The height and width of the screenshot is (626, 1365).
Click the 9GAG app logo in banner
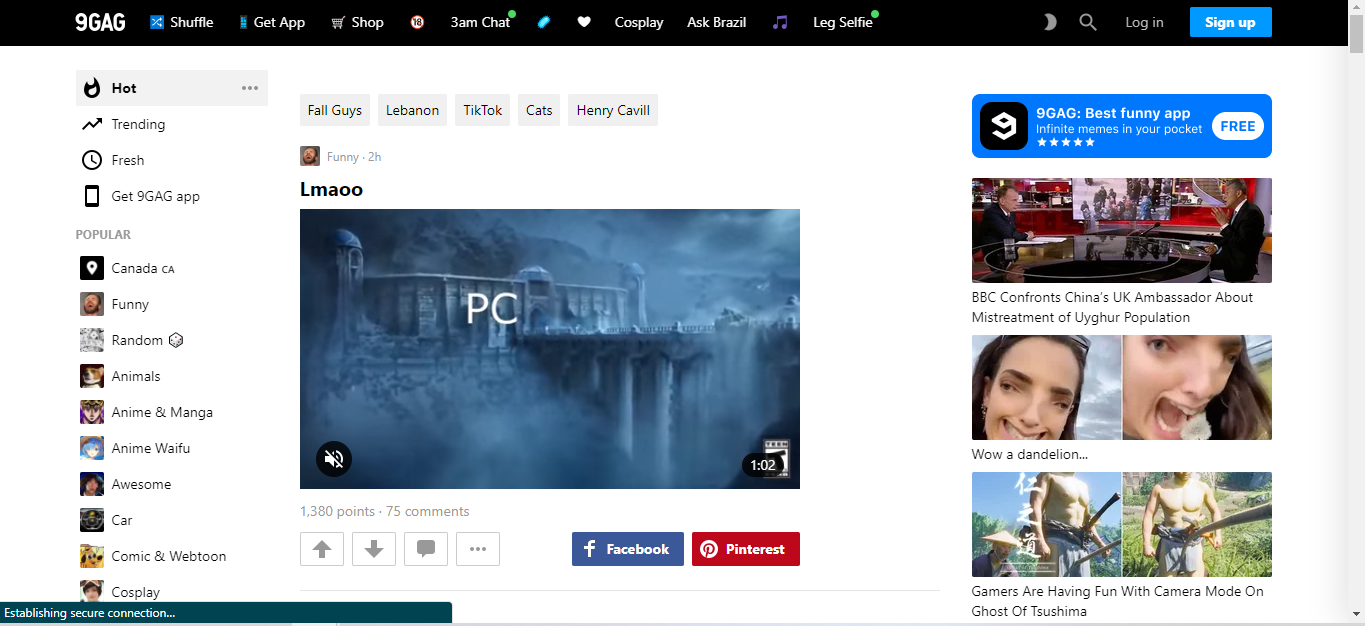tap(1004, 126)
